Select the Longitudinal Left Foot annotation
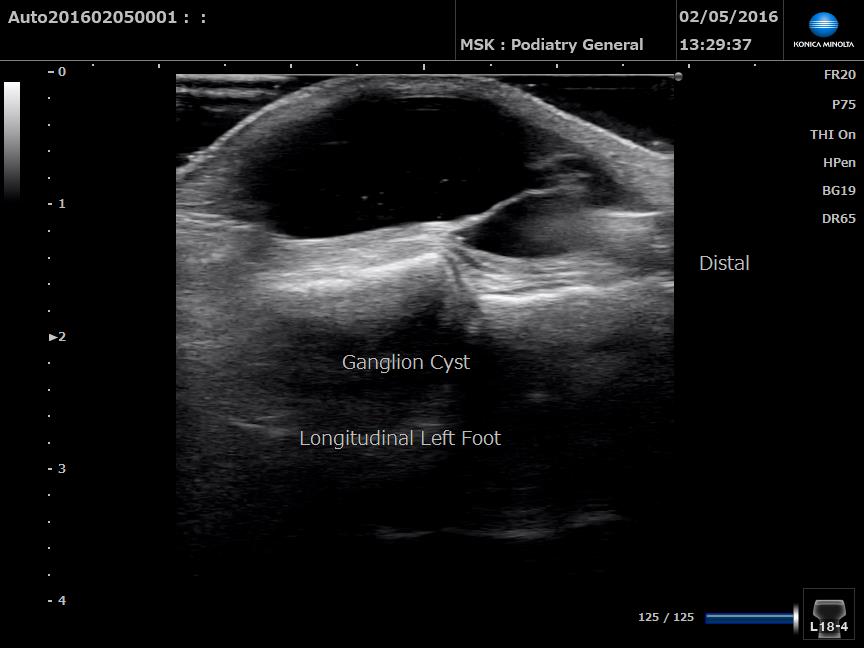Screen dimensions: 864x648 click(400, 438)
